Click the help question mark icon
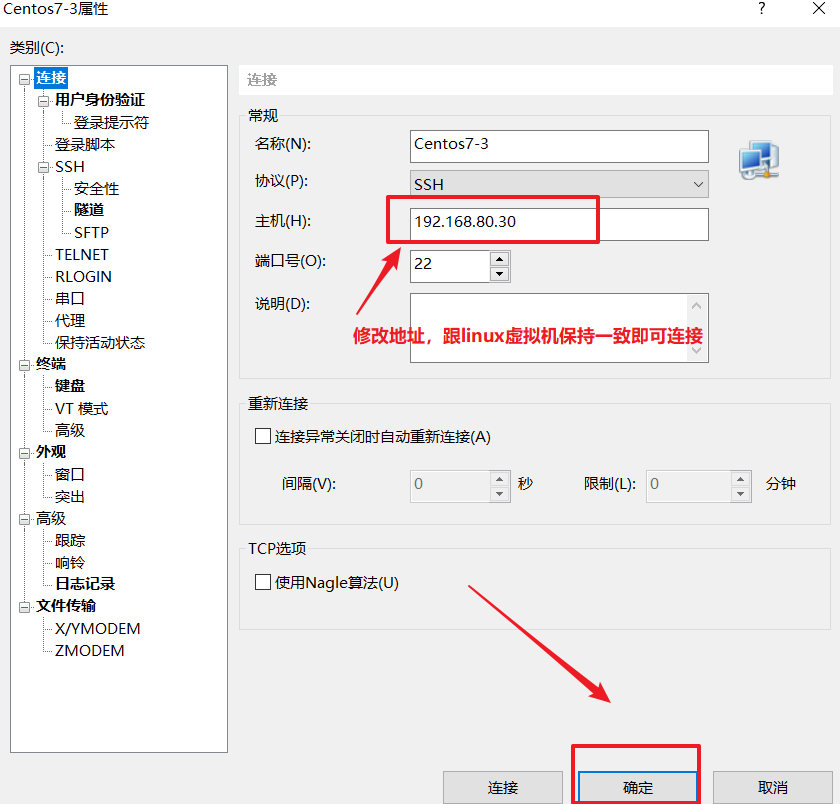The height and width of the screenshot is (804, 840). coord(761,10)
